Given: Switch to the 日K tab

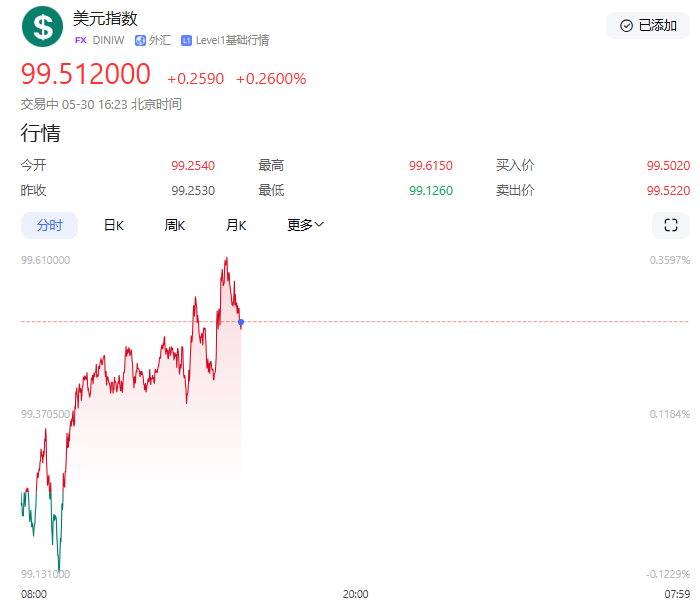Looking at the screenshot, I should click(x=113, y=225).
